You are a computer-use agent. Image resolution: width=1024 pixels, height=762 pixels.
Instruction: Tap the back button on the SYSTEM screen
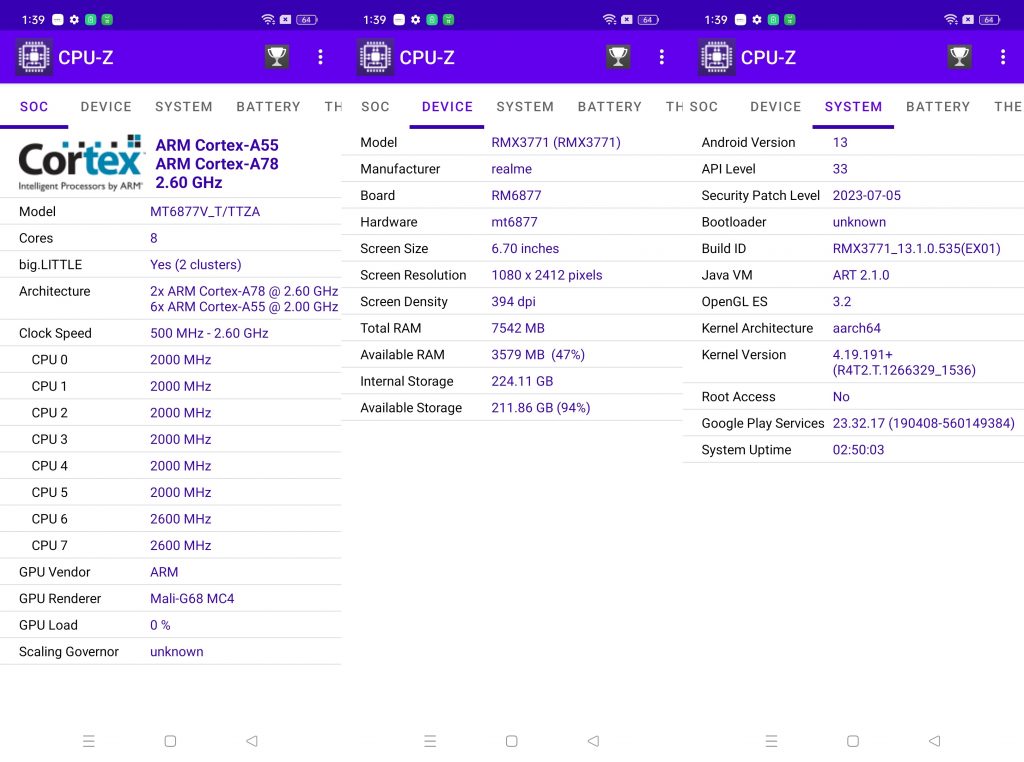click(x=935, y=741)
